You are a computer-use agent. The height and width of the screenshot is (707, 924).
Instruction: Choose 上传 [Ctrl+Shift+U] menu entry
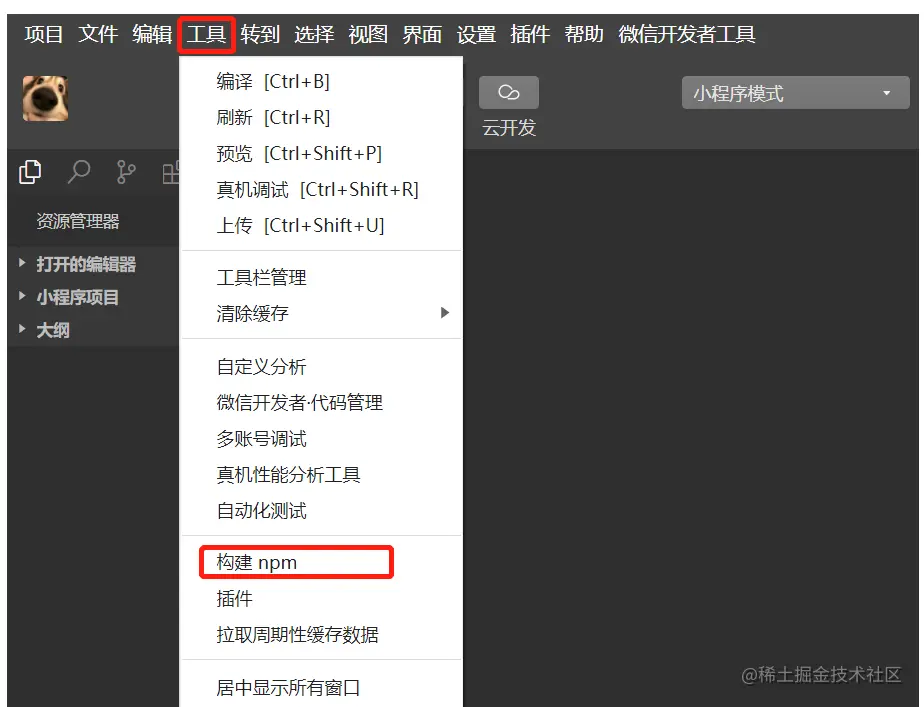321,225
